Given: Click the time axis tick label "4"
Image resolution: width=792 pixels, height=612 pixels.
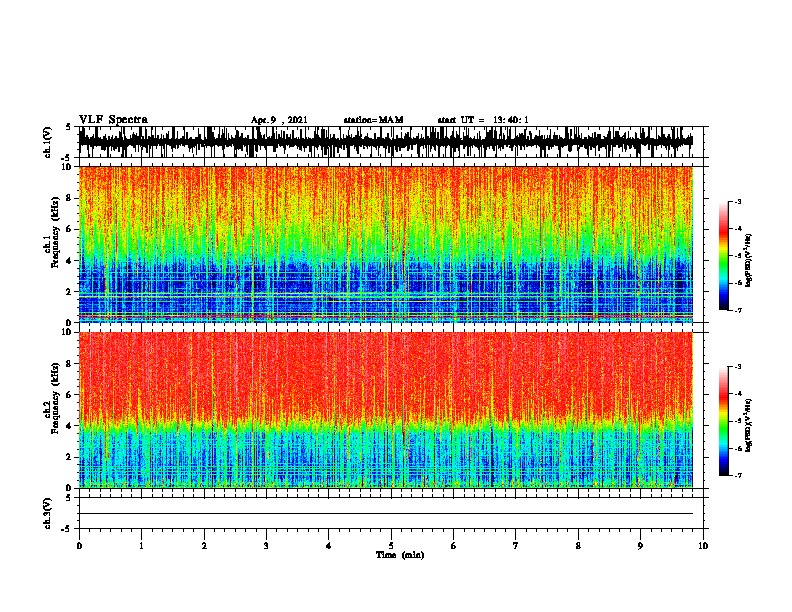Looking at the screenshot, I should coord(329,546).
